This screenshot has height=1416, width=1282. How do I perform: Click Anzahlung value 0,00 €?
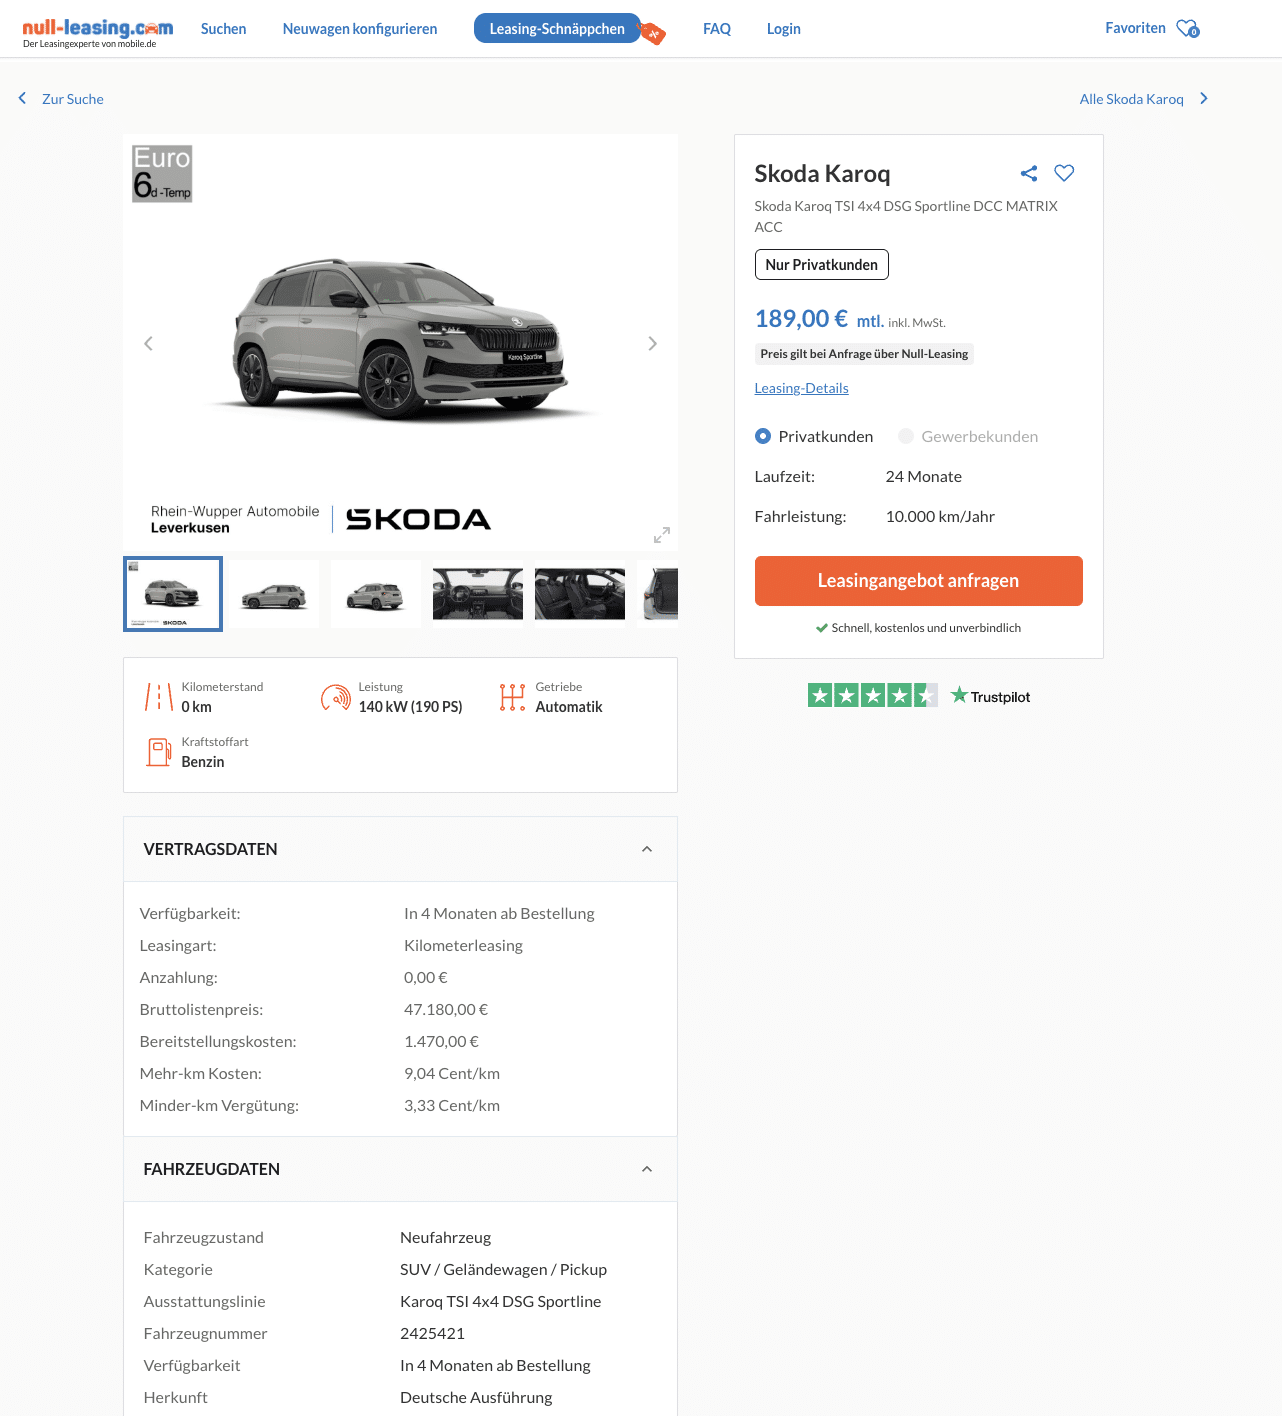pyautogui.click(x=426, y=978)
